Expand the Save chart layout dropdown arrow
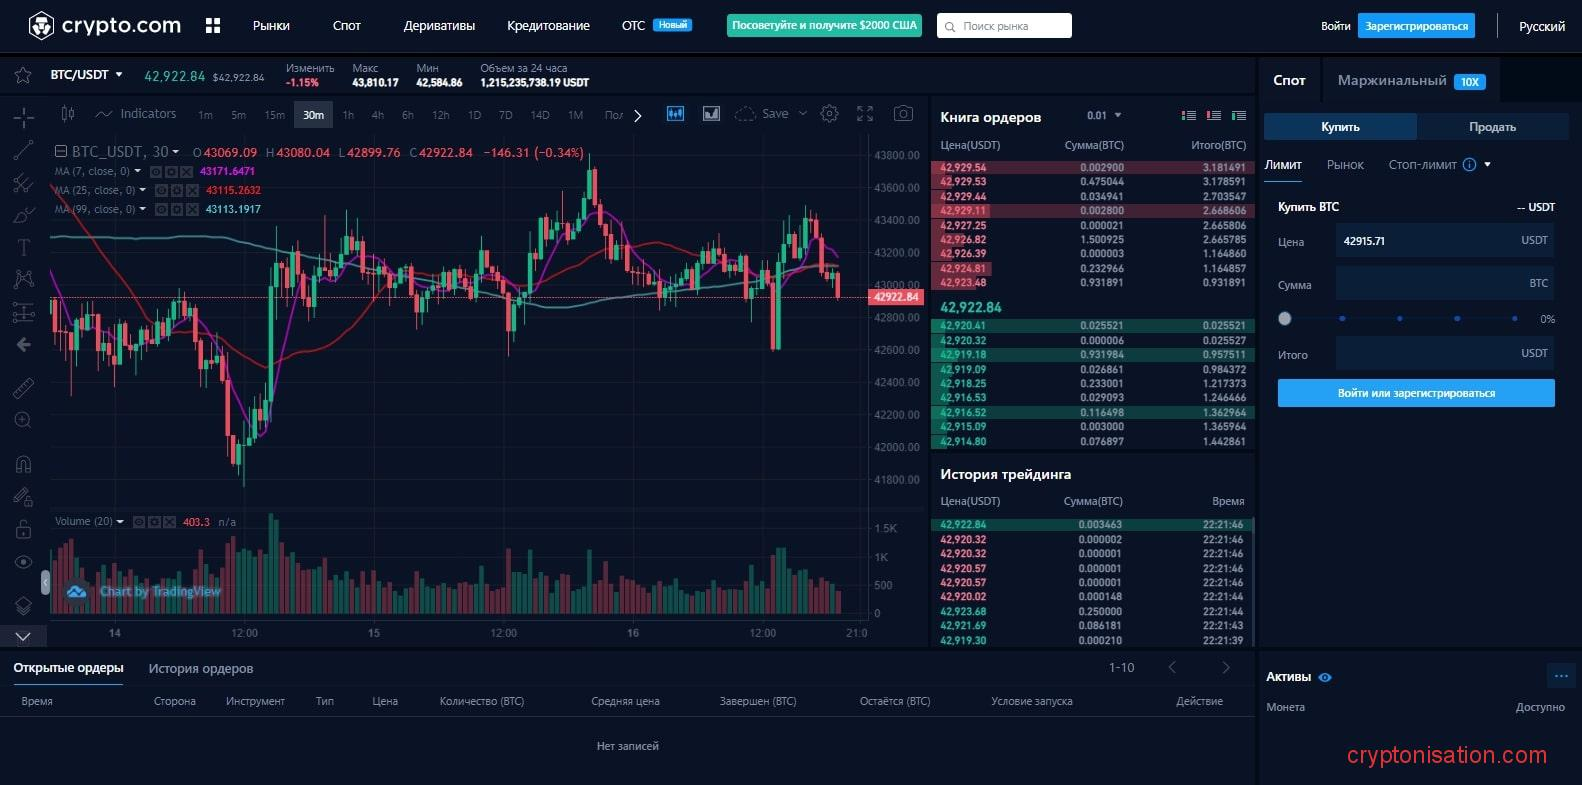This screenshot has height=785, width=1582. (x=802, y=114)
